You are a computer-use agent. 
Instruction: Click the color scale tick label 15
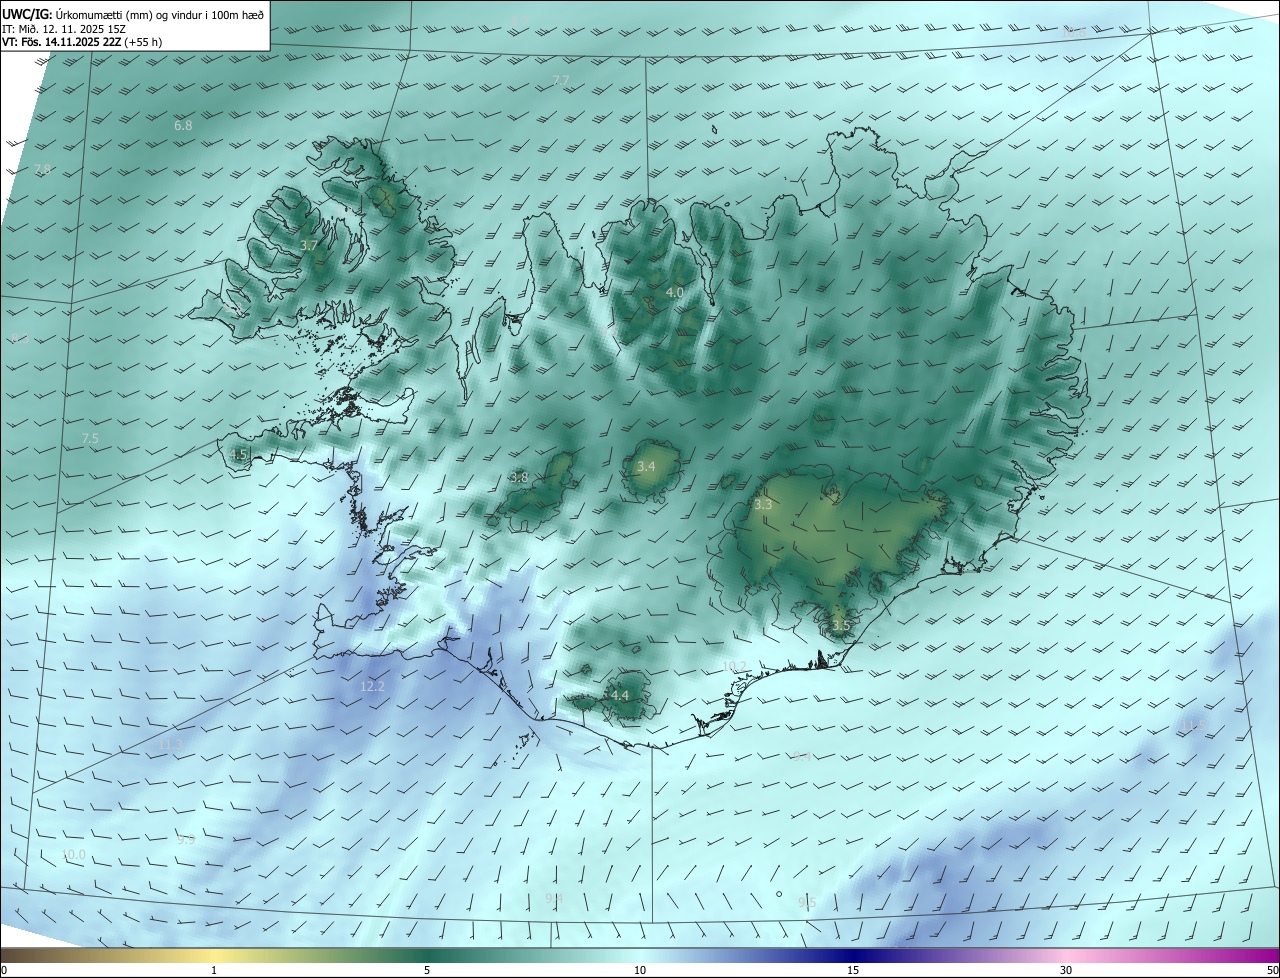coord(853,970)
